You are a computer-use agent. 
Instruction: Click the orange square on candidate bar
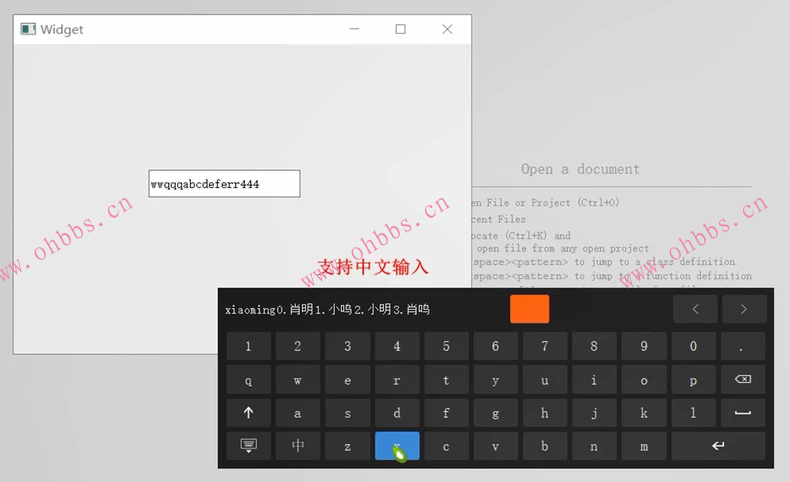(x=530, y=309)
